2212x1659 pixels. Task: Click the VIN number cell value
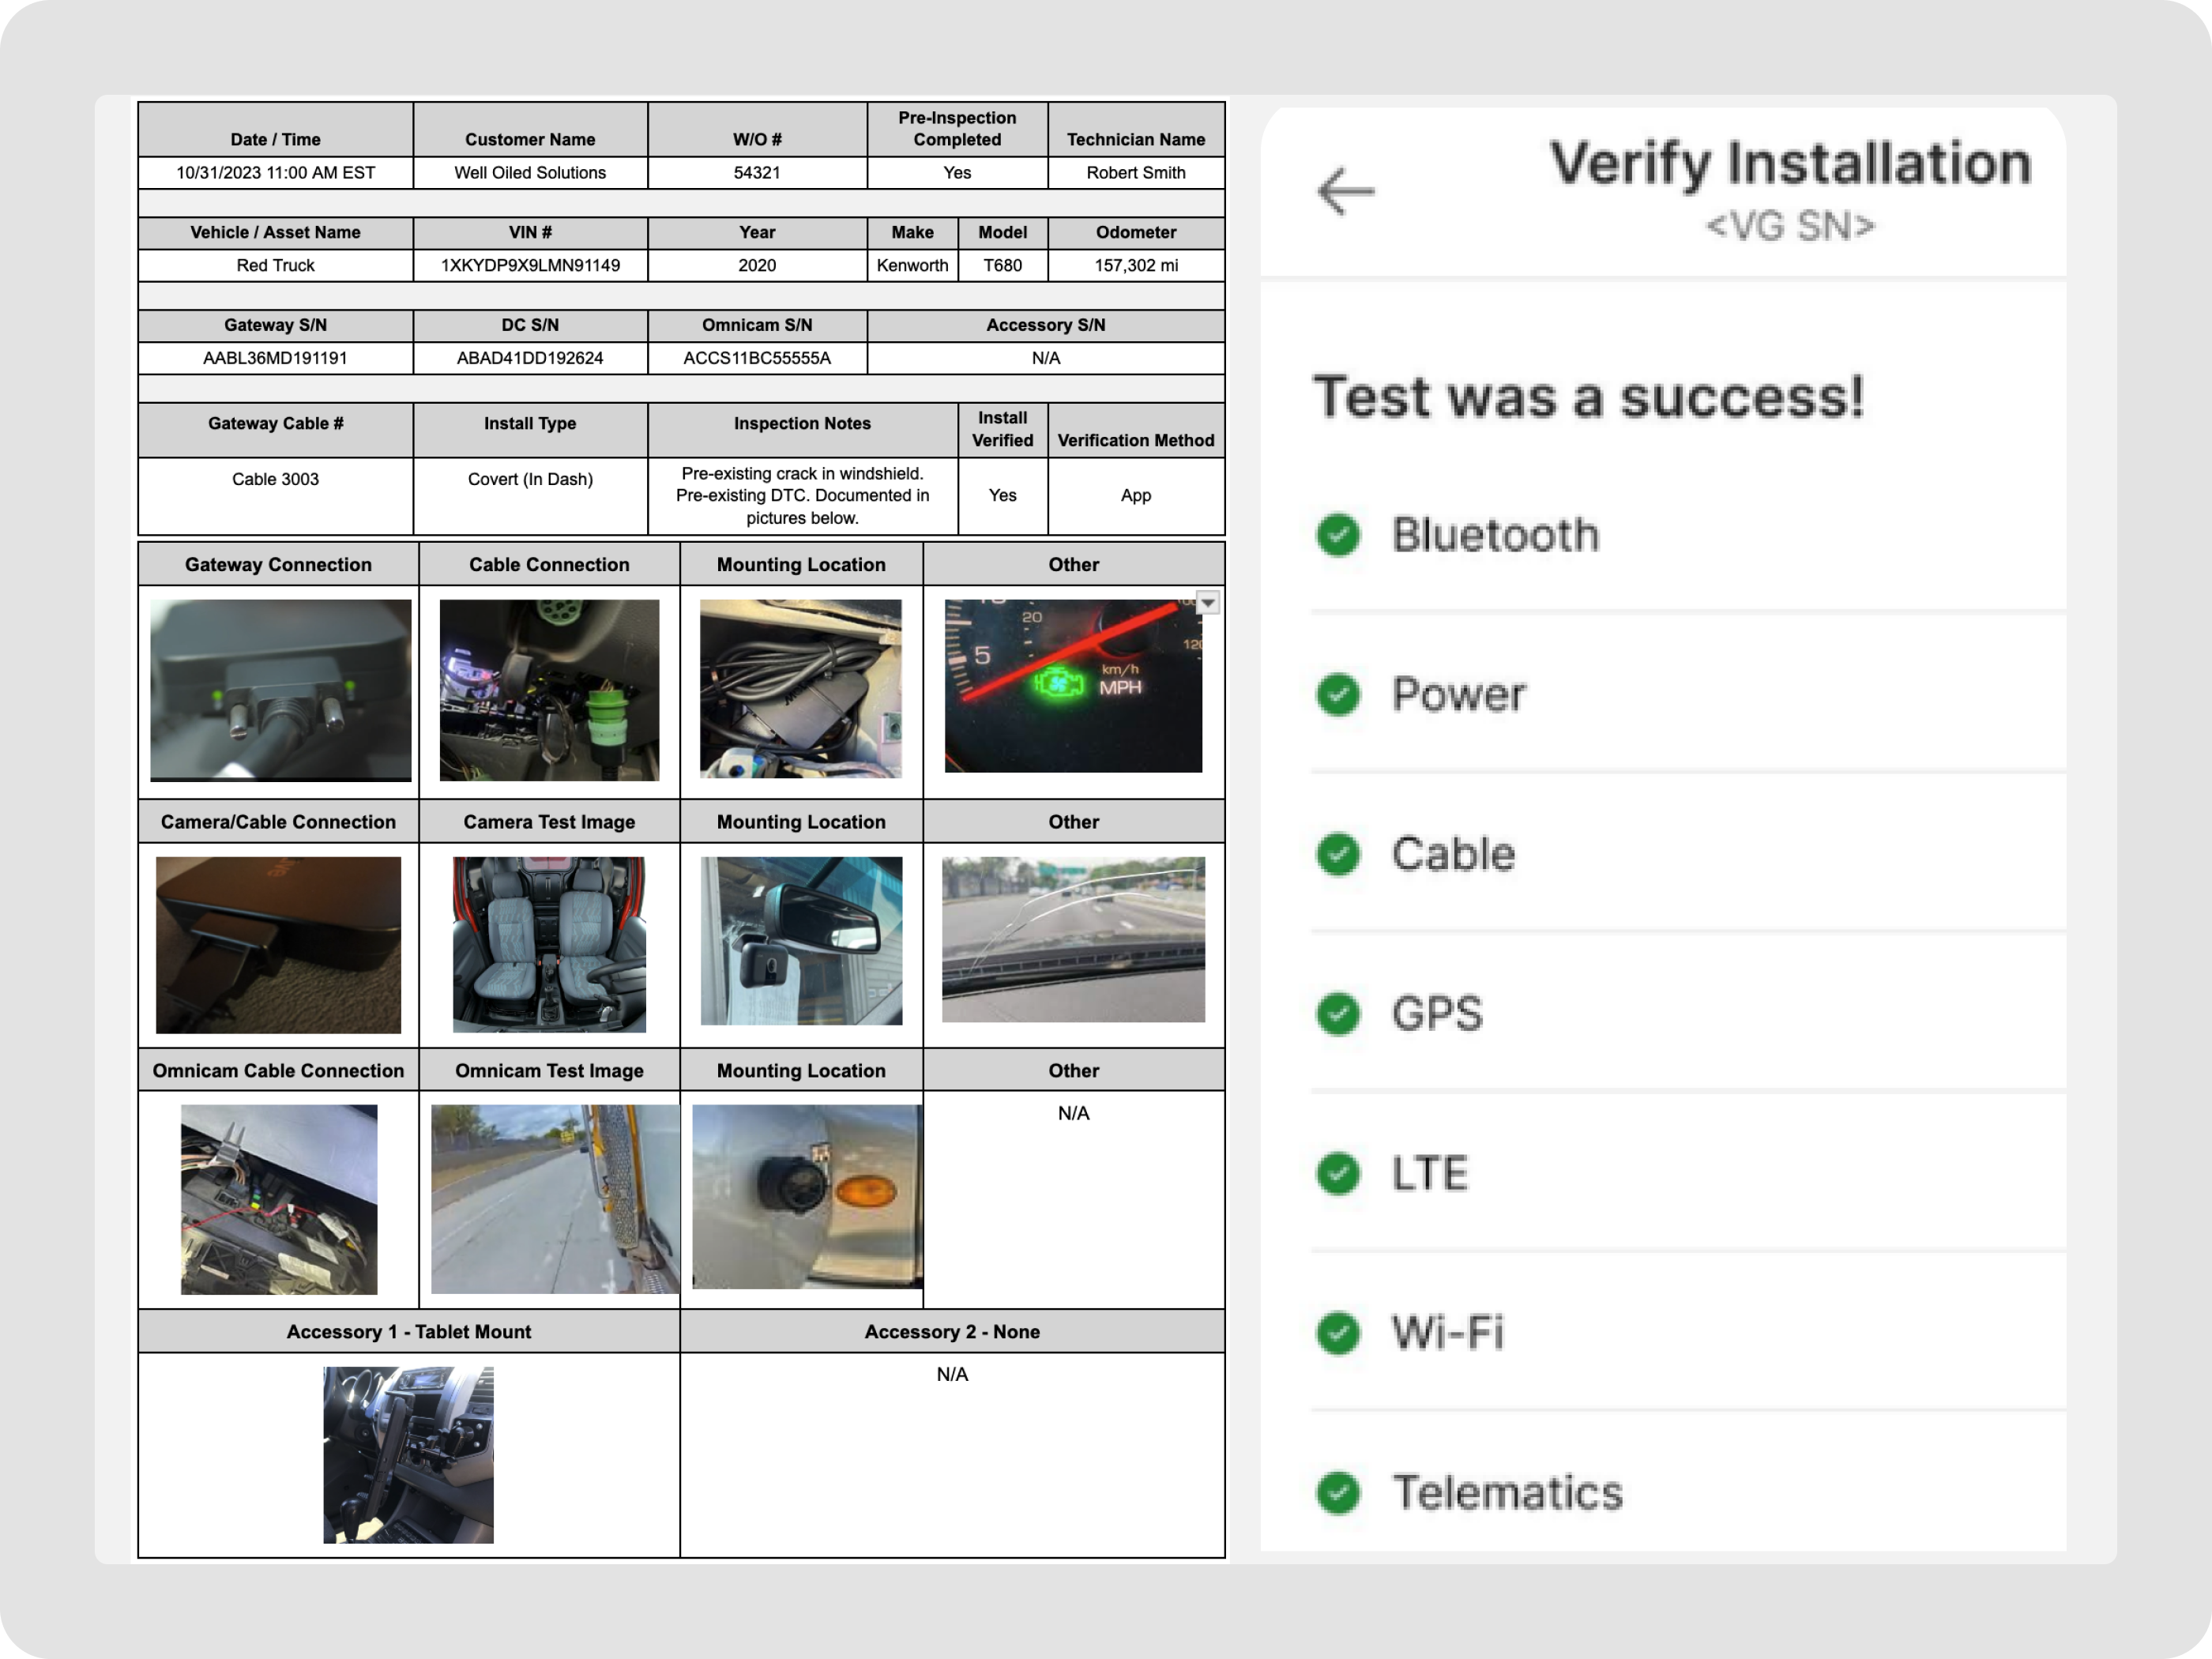point(530,265)
